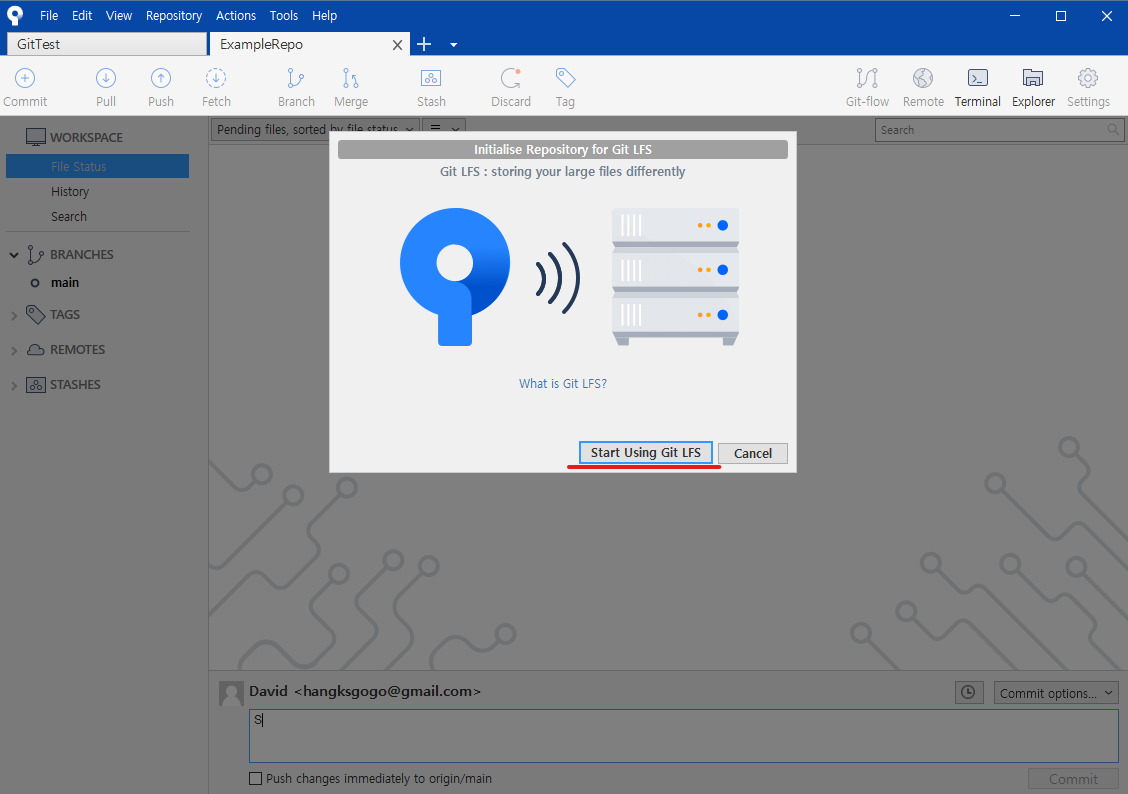This screenshot has height=794, width=1128.
Task: Open the tab list dropdown arrow
Action: (453, 45)
